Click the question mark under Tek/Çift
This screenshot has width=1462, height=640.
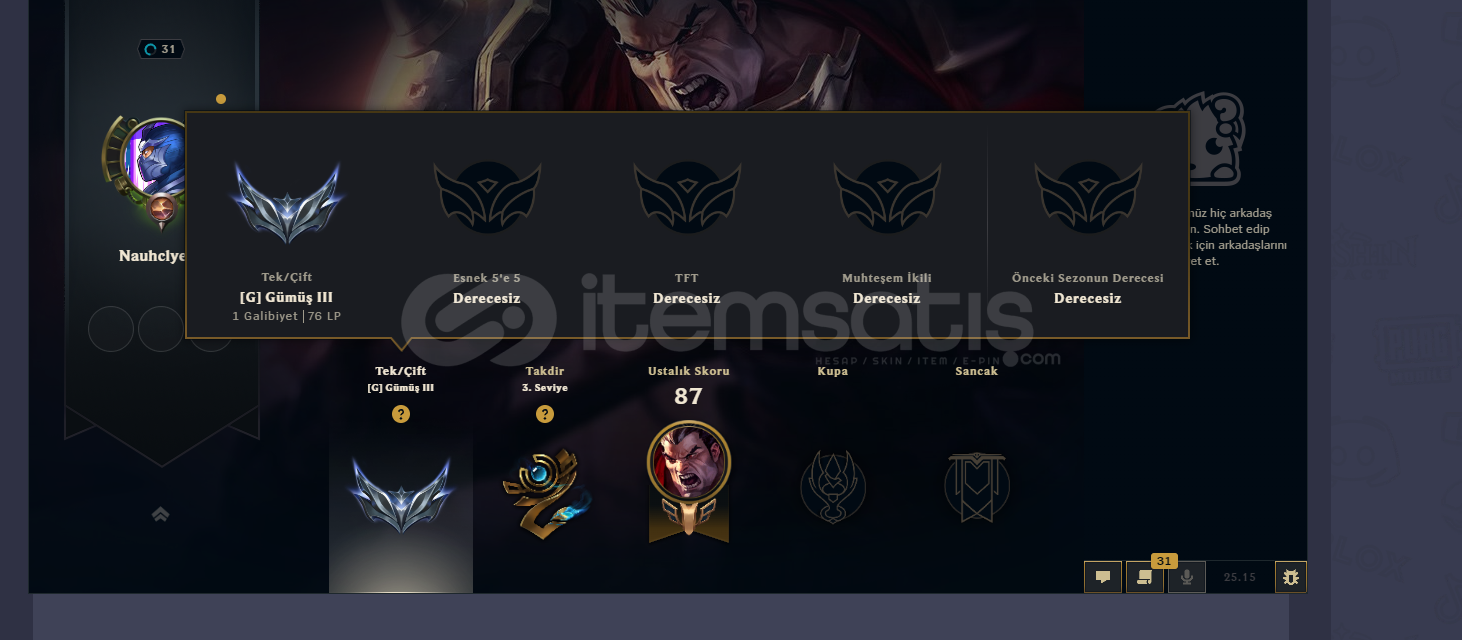(401, 414)
